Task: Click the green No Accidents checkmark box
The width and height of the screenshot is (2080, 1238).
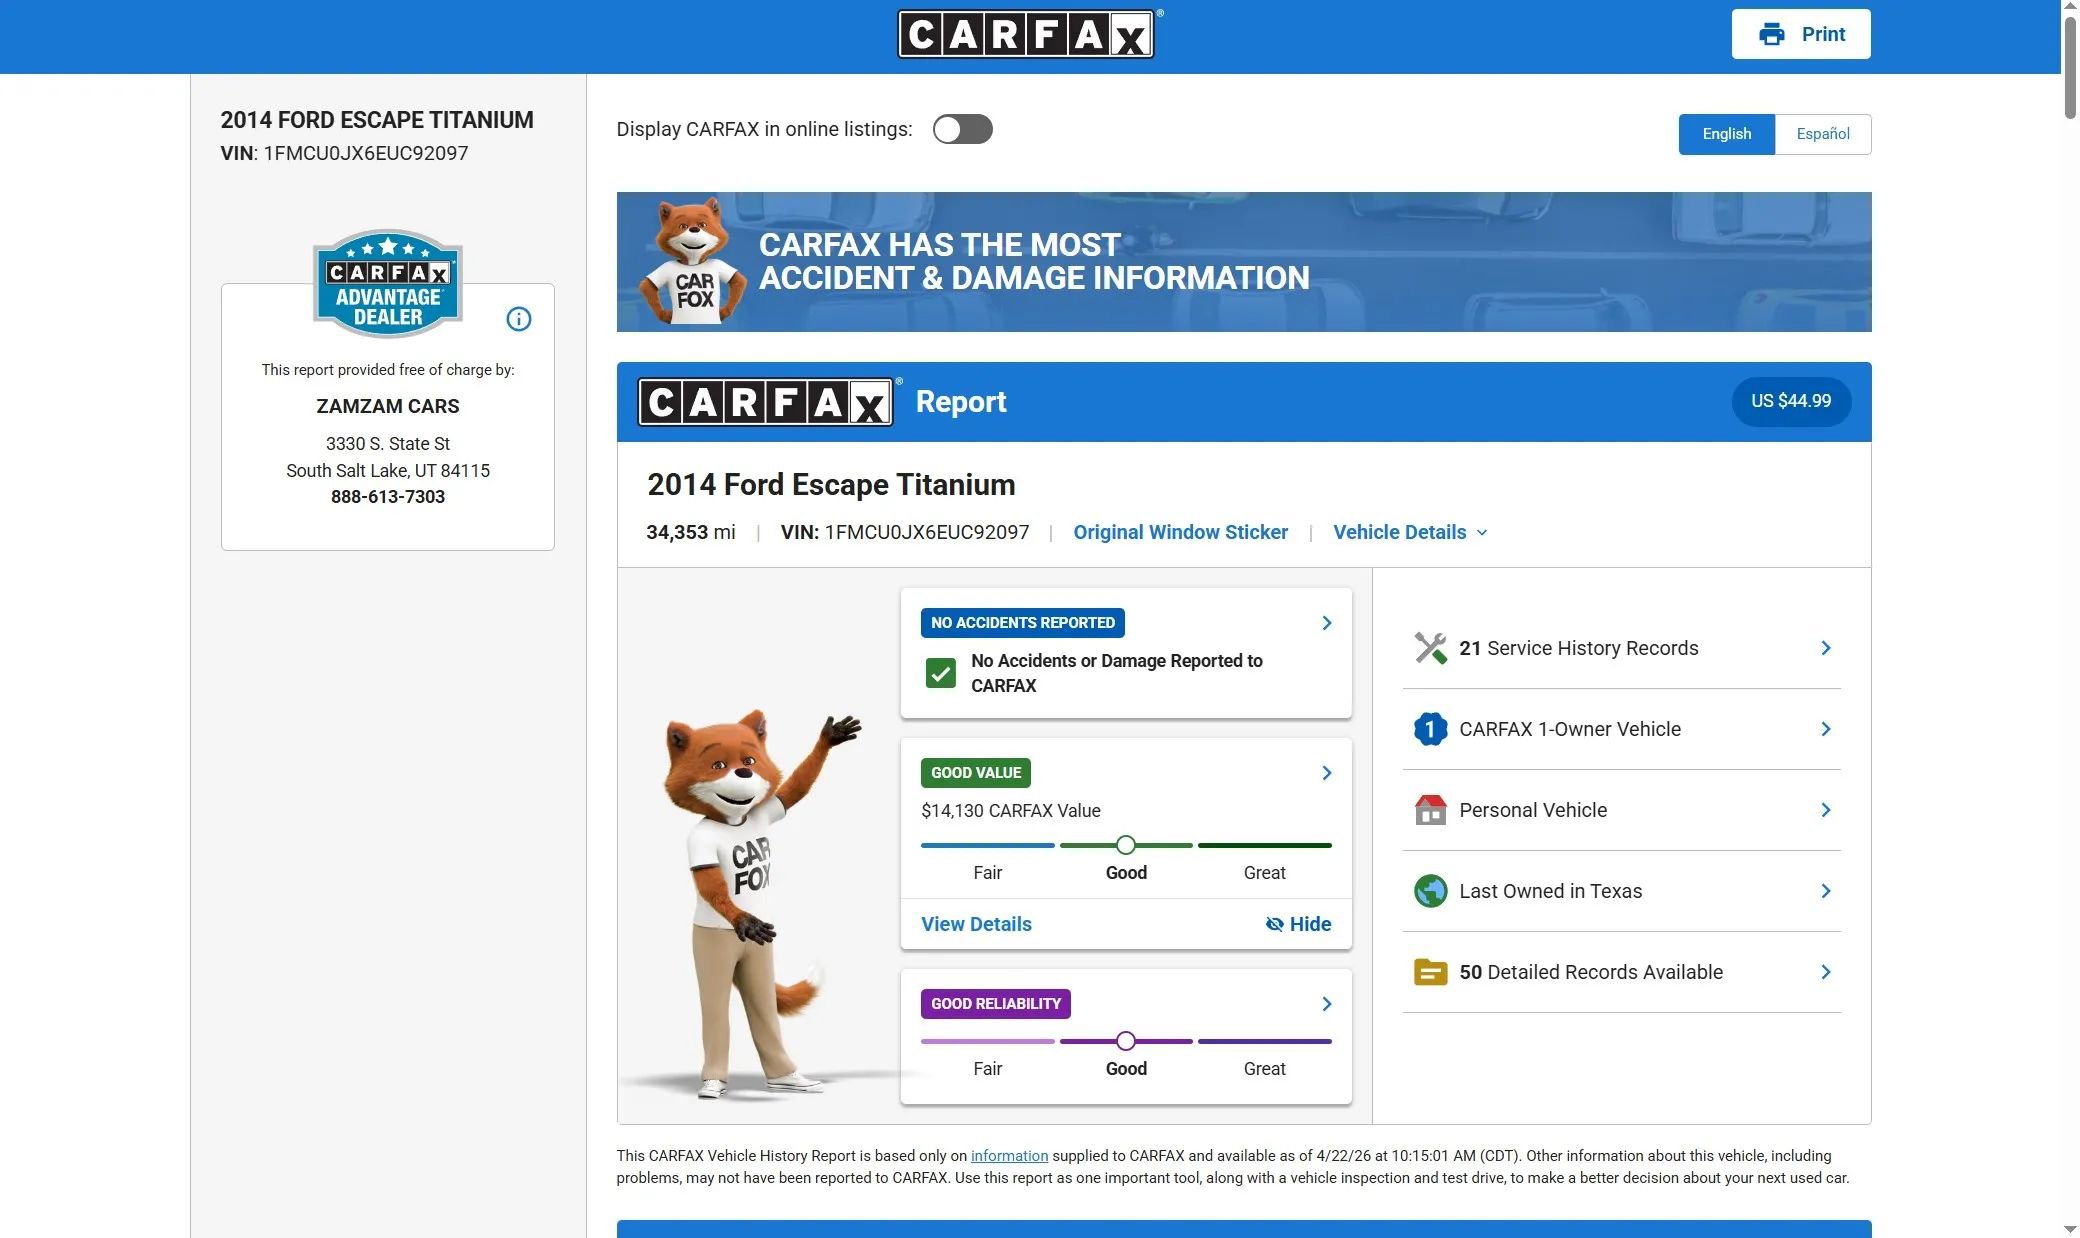Action: pos(940,673)
